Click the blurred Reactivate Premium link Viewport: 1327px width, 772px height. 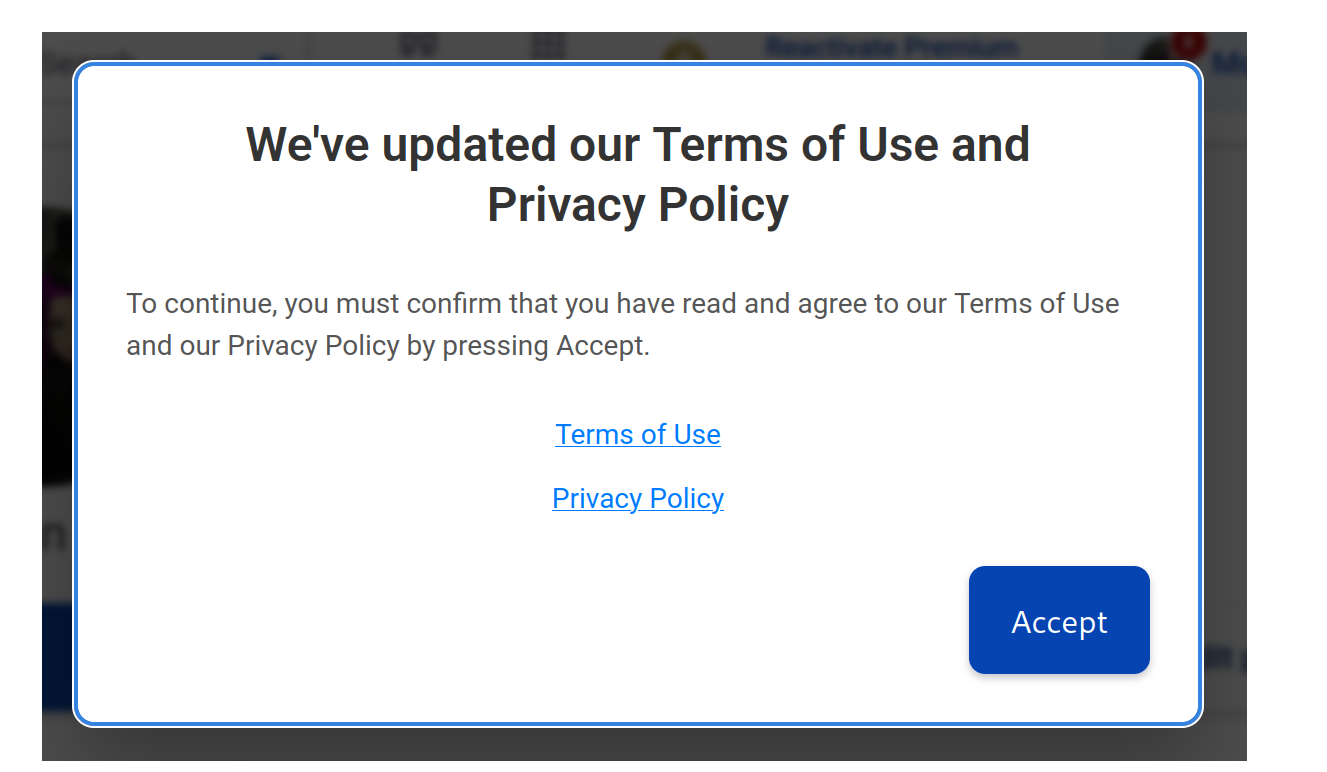coord(891,46)
